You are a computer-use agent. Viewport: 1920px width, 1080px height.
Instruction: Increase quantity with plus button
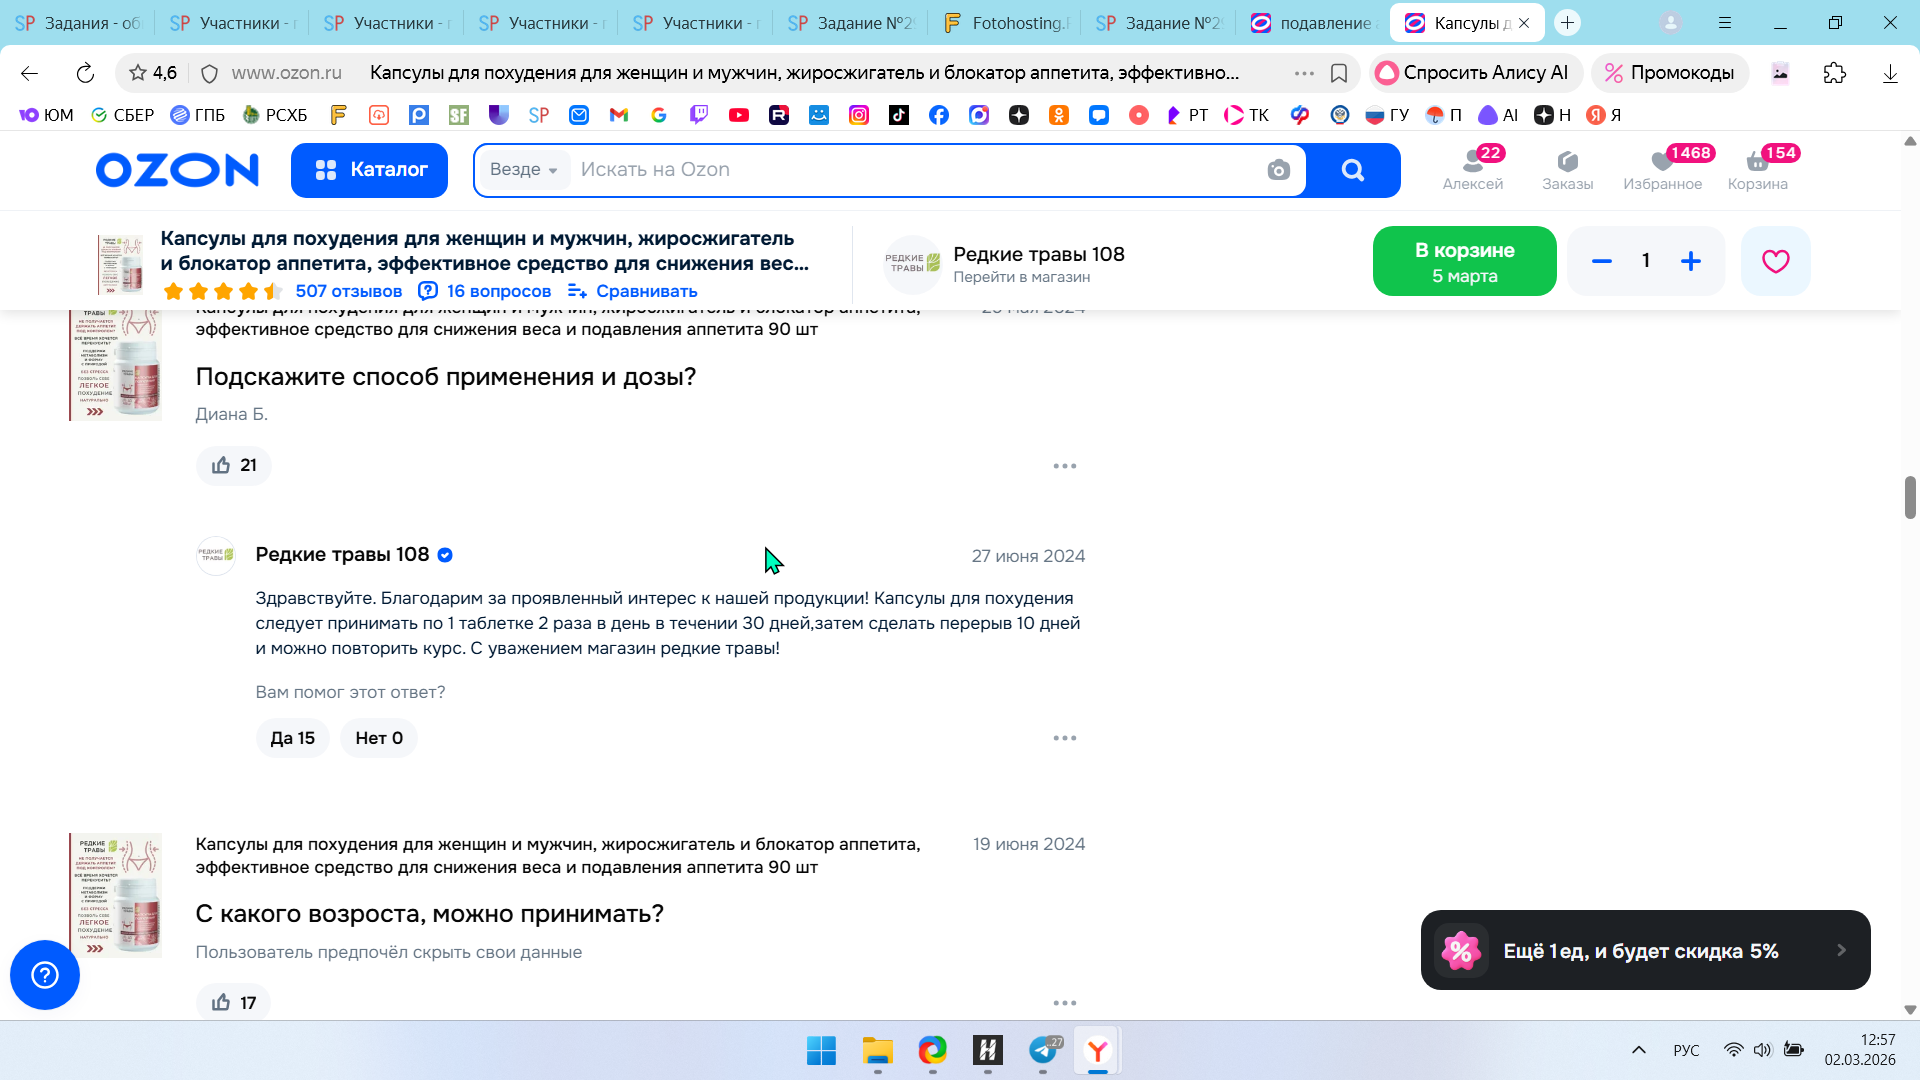click(1691, 261)
